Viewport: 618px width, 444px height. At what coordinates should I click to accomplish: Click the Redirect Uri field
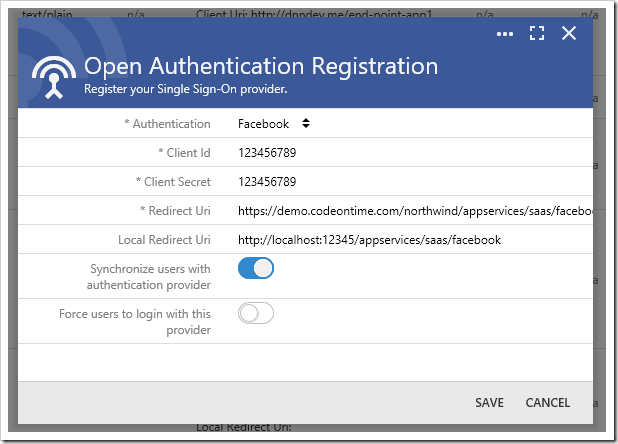pyautogui.click(x=415, y=211)
